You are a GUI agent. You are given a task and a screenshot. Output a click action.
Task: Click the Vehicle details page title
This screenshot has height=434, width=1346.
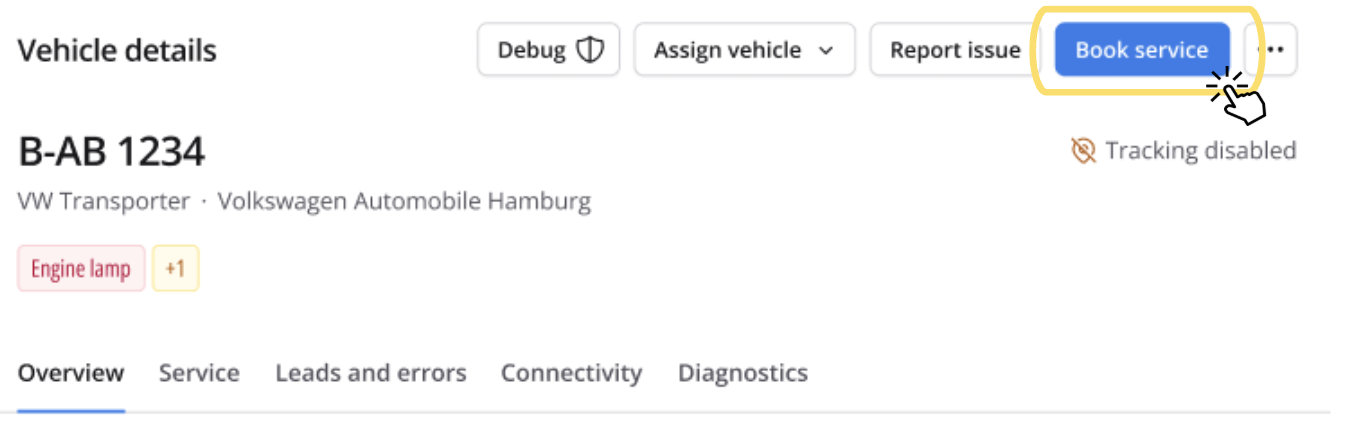(x=117, y=50)
